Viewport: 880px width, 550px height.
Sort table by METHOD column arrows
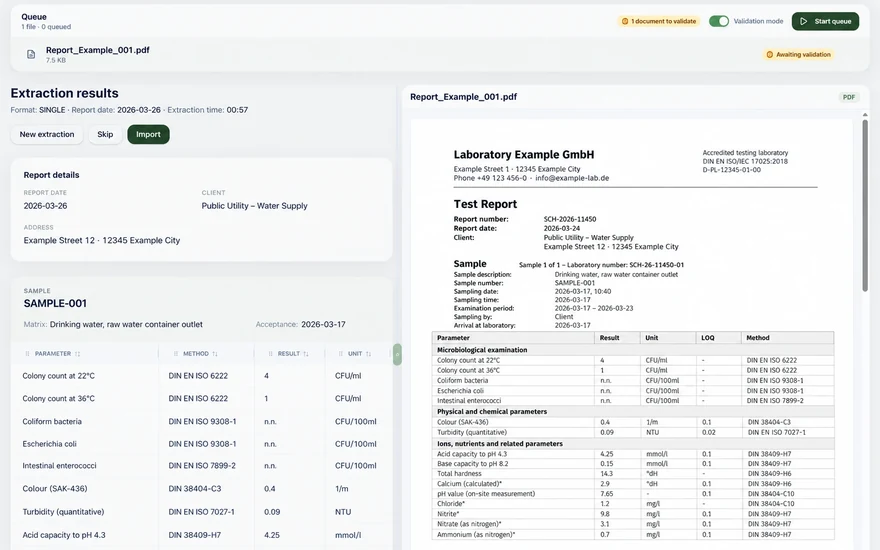[215, 354]
